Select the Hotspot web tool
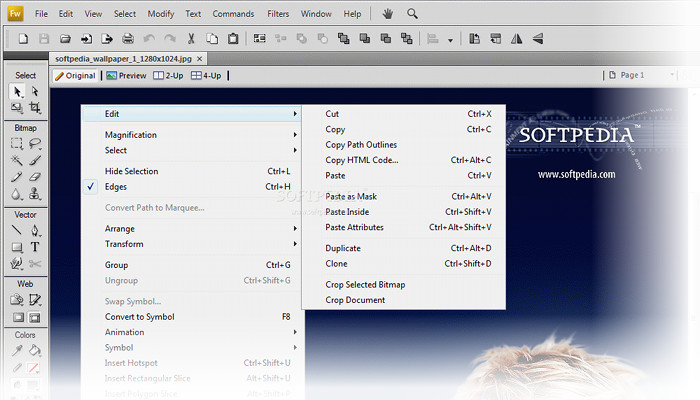This screenshot has height=400, width=700. click(17, 300)
